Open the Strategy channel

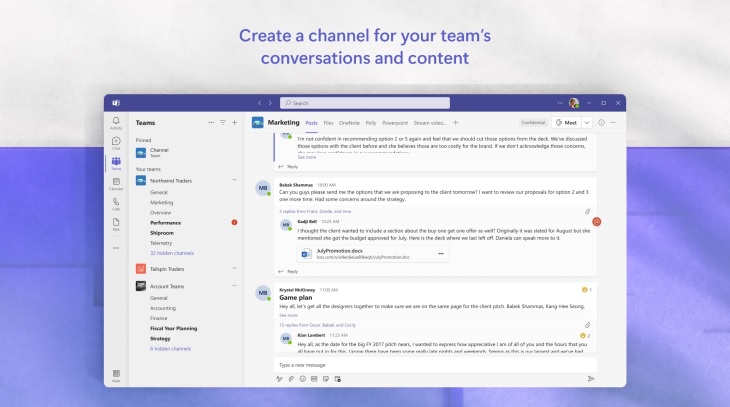[x=160, y=339]
